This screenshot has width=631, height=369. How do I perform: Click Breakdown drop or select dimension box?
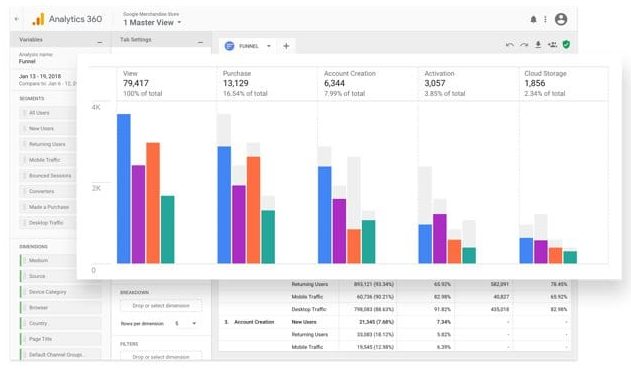(x=161, y=306)
